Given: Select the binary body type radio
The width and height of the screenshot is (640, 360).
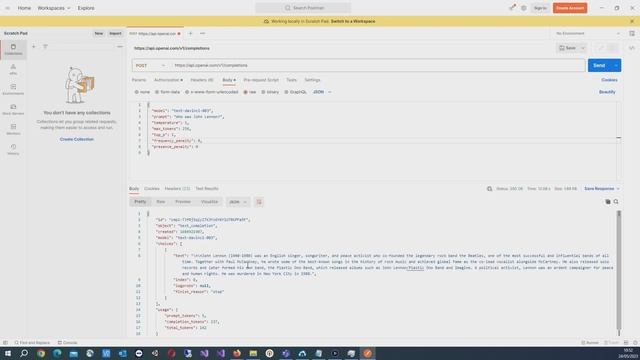Looking at the screenshot, I should pos(270,92).
